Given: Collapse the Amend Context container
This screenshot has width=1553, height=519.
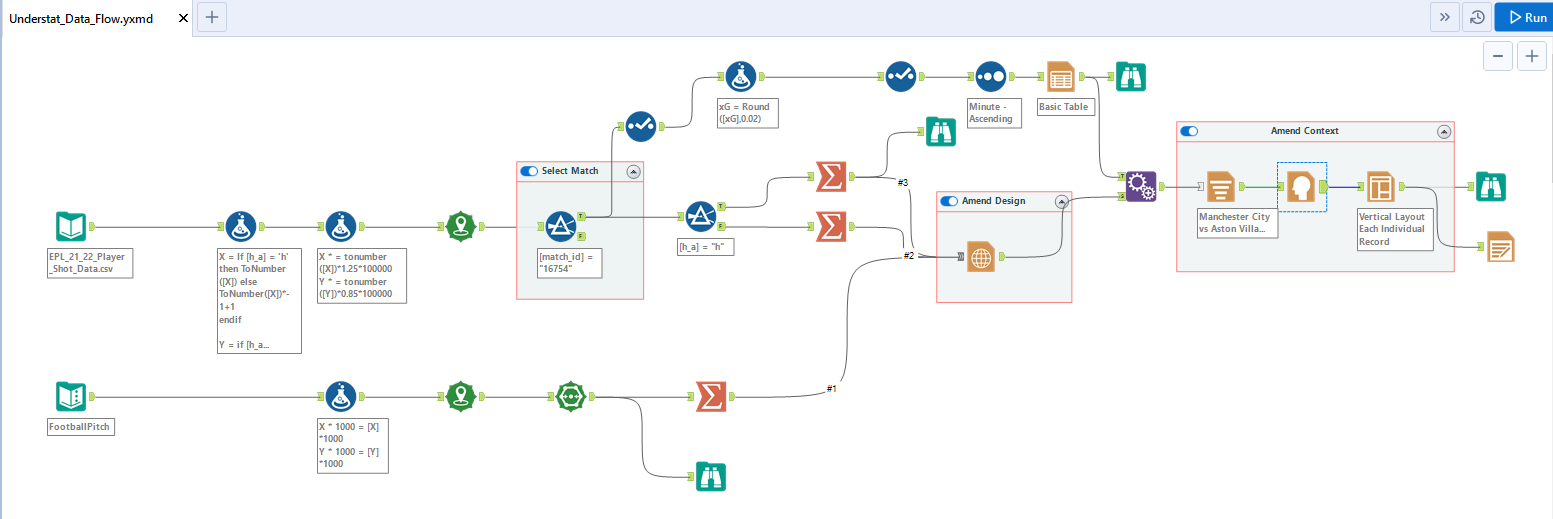Looking at the screenshot, I should tap(1443, 131).
